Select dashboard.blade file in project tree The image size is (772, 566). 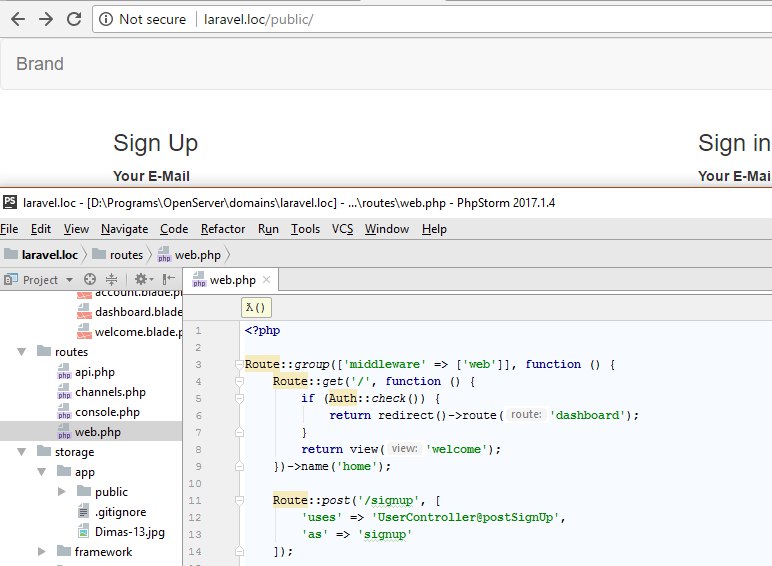129,312
